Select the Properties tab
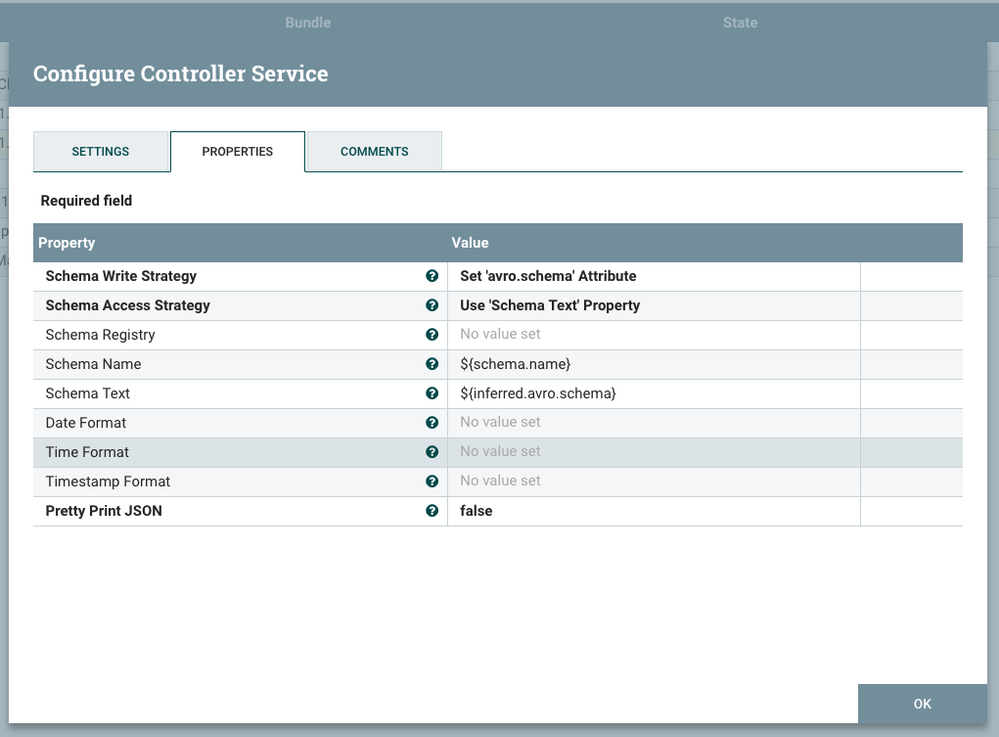Screen dimensions: 999x737 tap(237, 152)
